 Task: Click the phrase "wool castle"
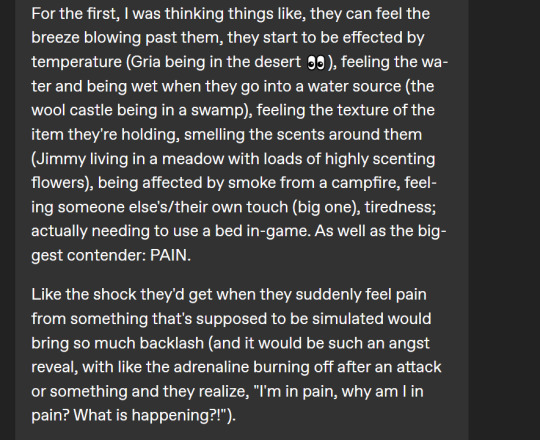click(x=72, y=111)
